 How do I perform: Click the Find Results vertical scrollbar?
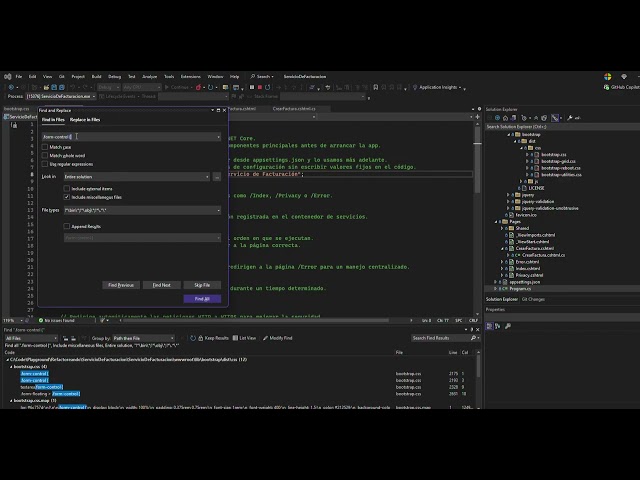click(x=478, y=380)
